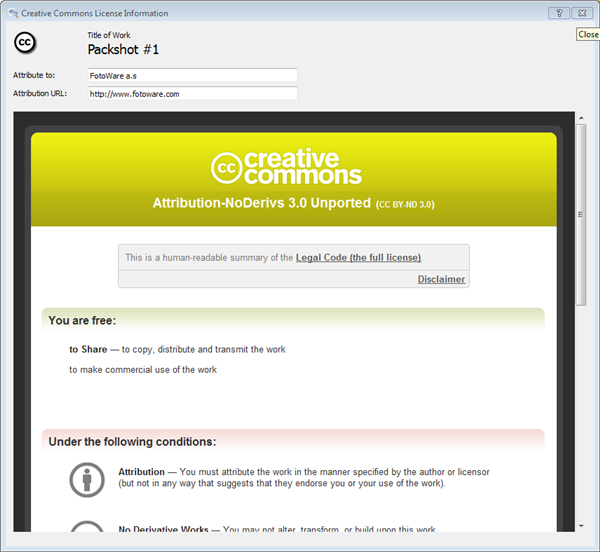Click the Attribute to field
This screenshot has height=552, width=600.
coord(192,75)
